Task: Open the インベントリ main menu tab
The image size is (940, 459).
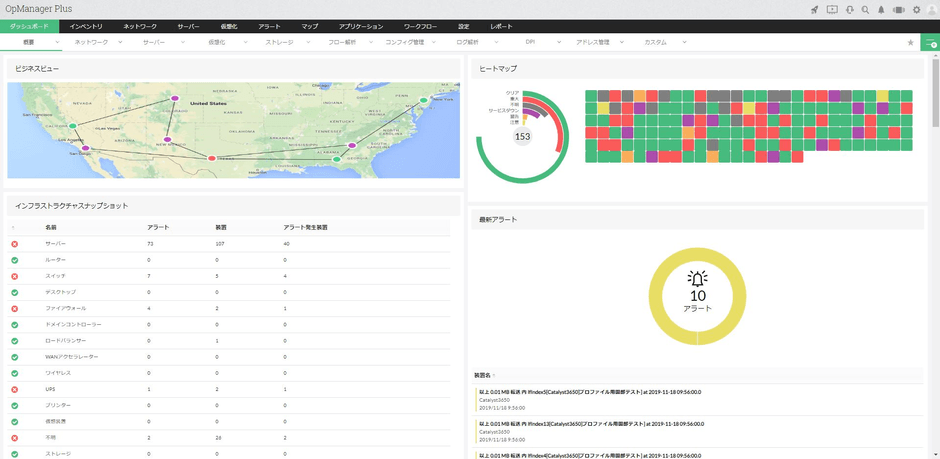Action: [86, 26]
